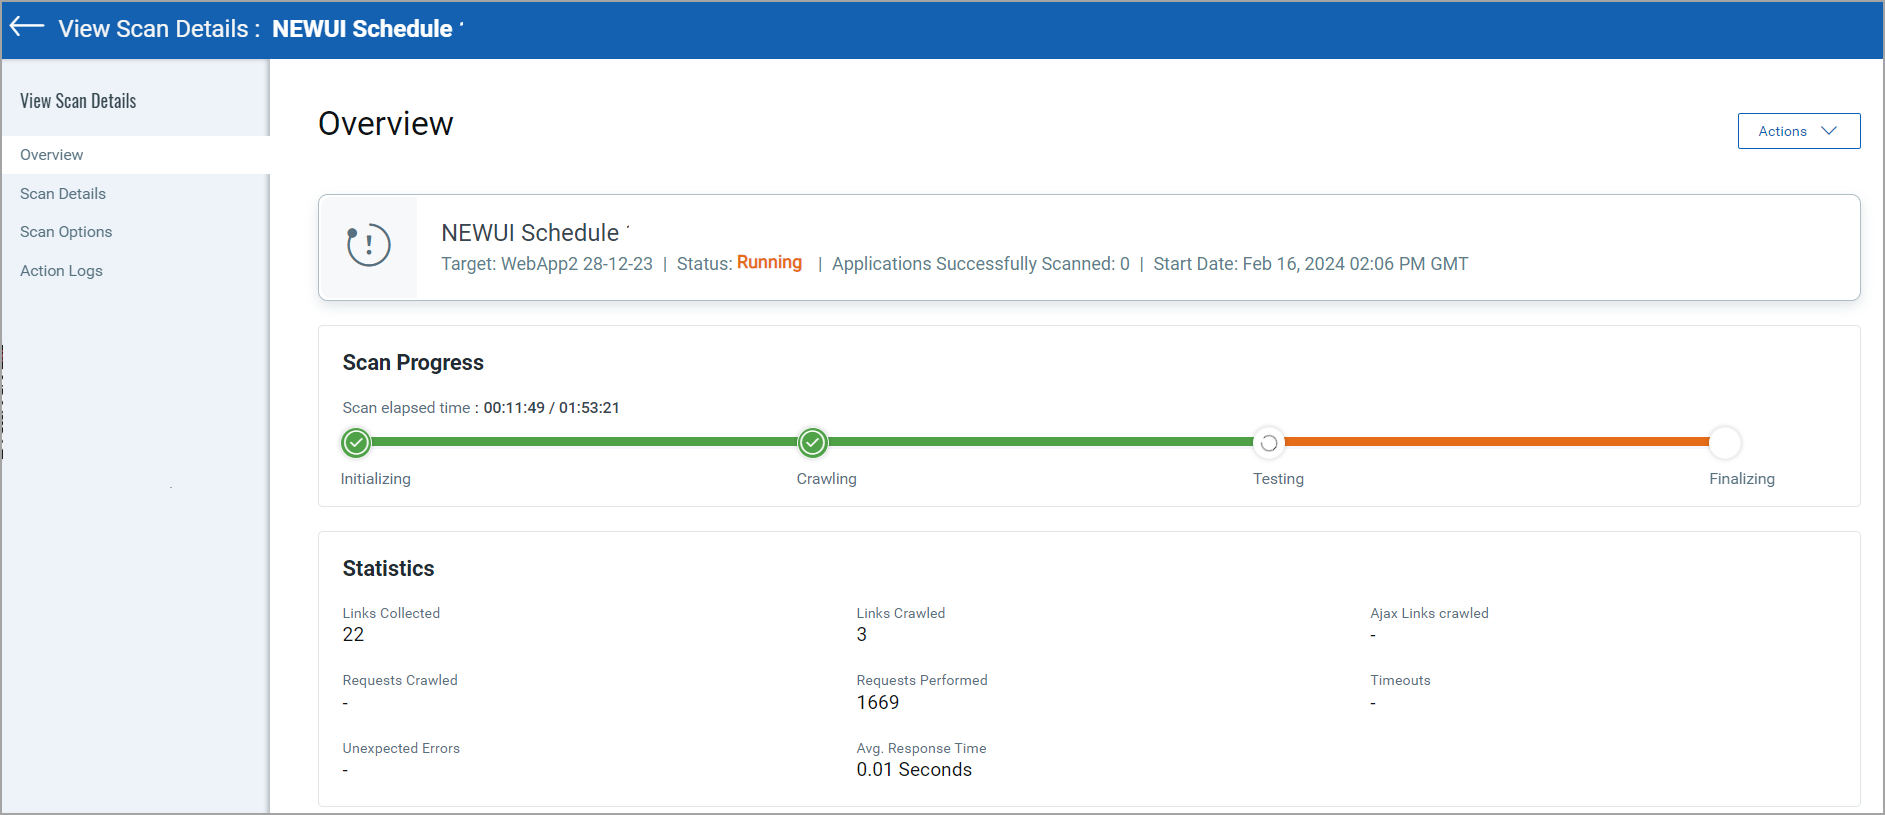This screenshot has height=815, width=1885.
Task: Click the Unexpected Errors label
Action: click(x=401, y=748)
